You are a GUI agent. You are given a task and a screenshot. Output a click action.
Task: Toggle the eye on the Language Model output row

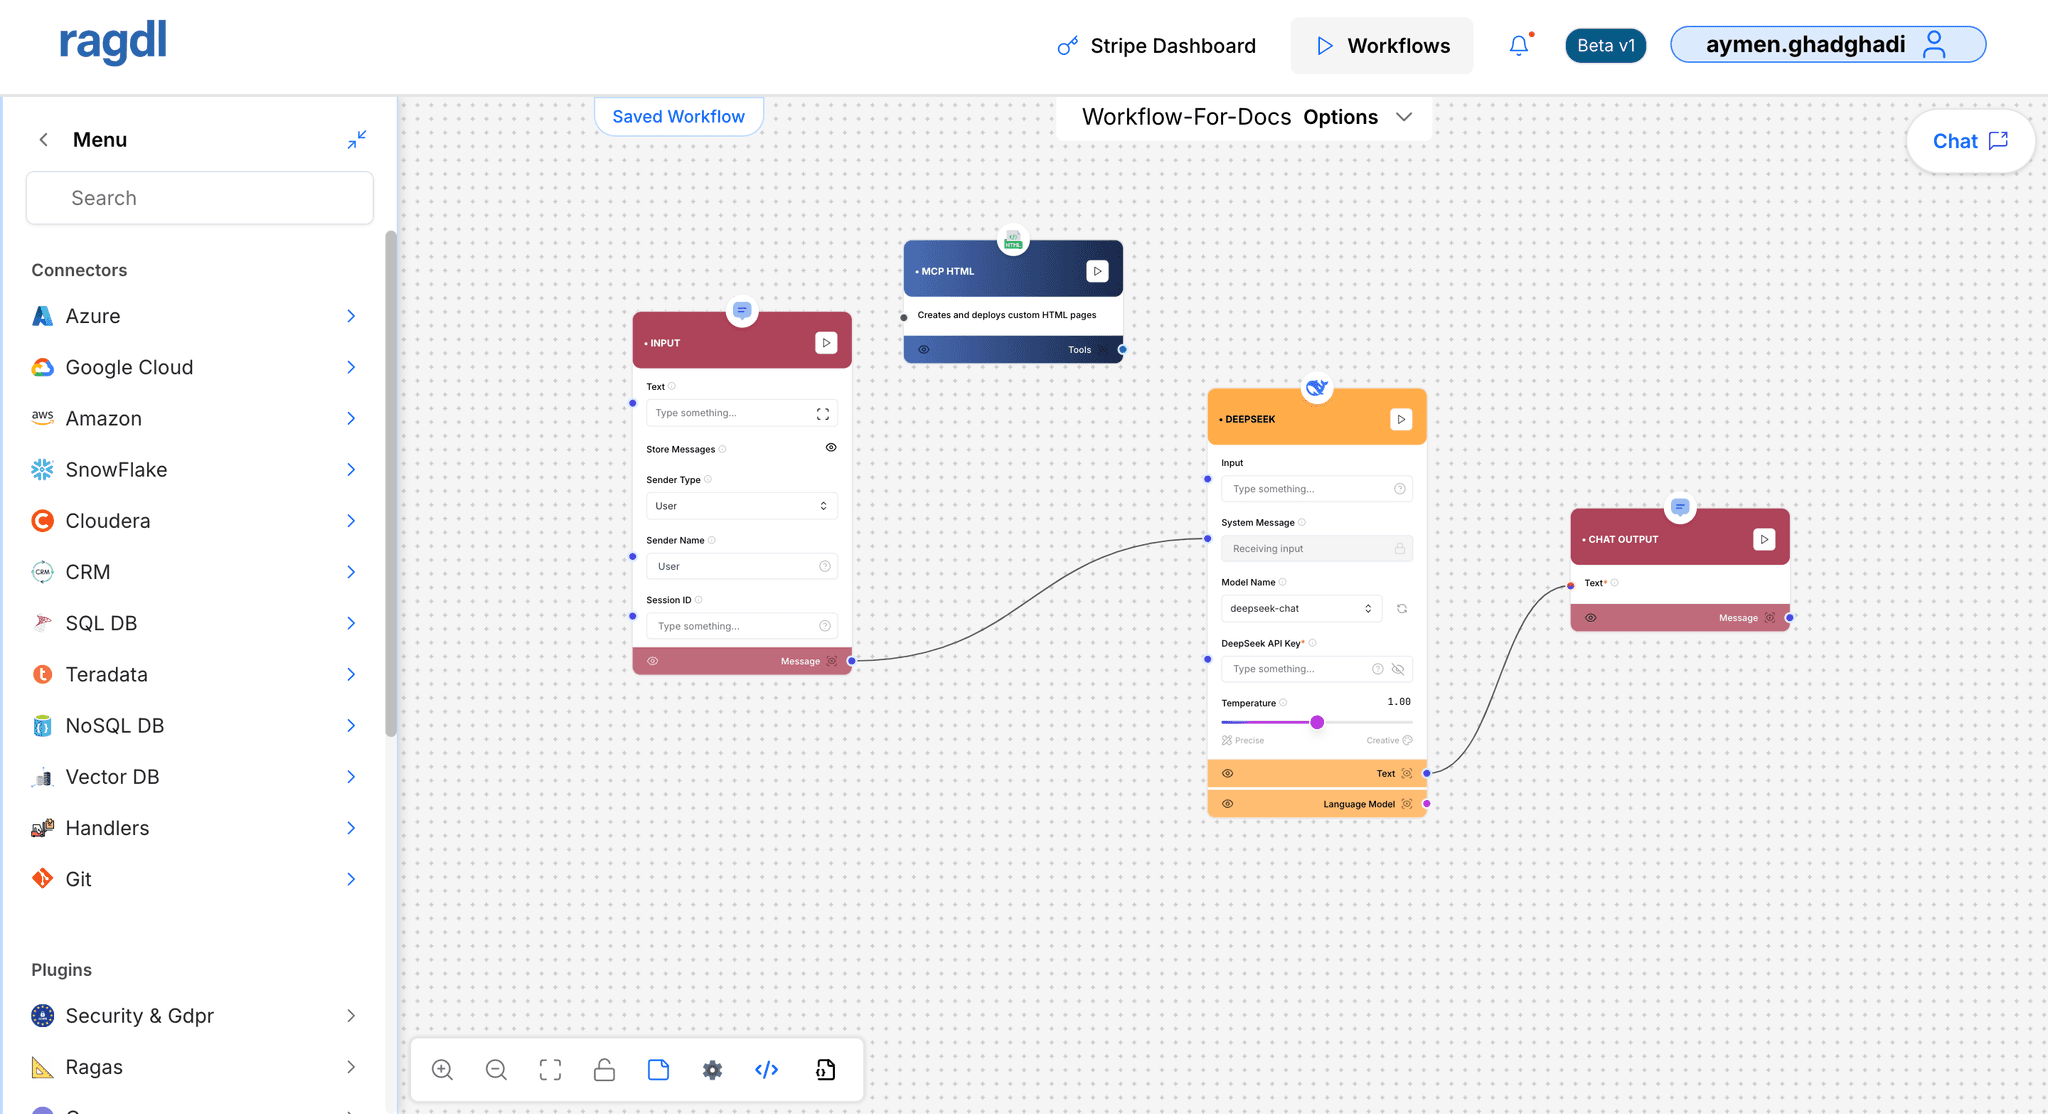pos(1228,802)
